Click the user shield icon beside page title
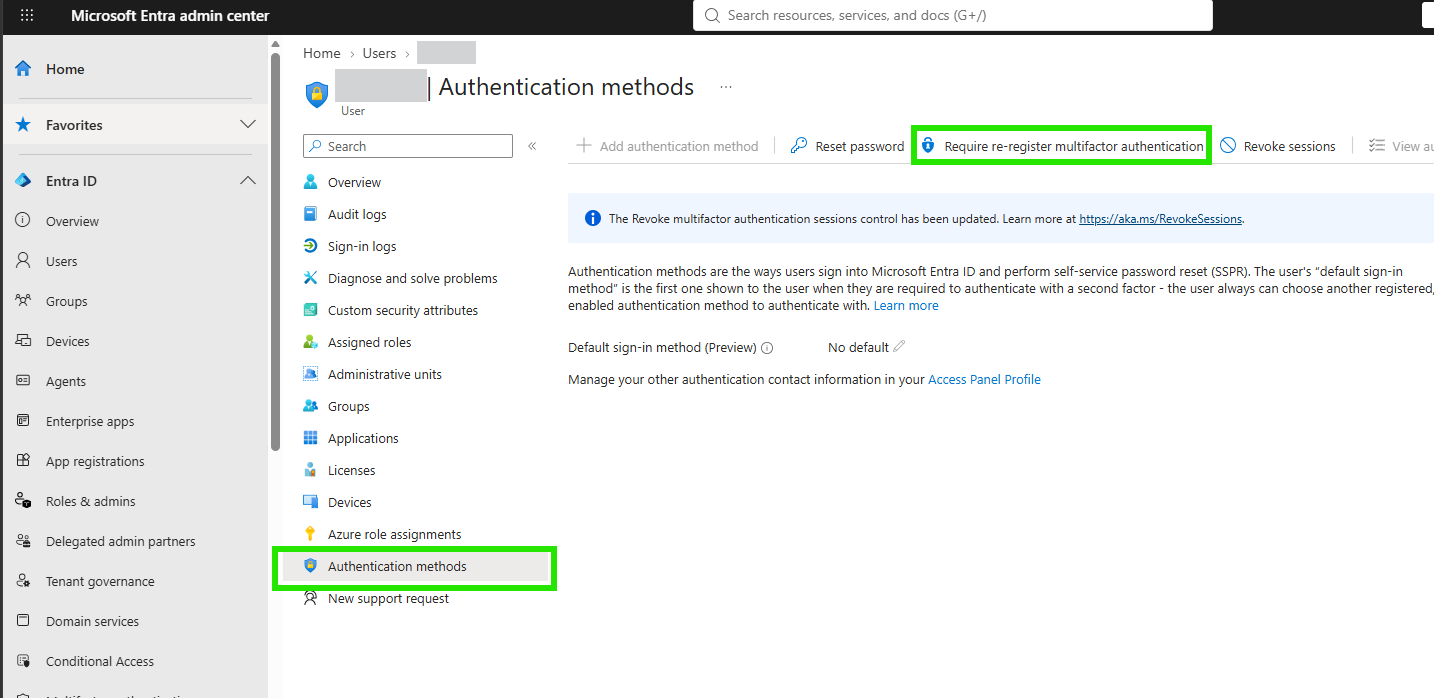This screenshot has height=698, width=1434. click(317, 94)
